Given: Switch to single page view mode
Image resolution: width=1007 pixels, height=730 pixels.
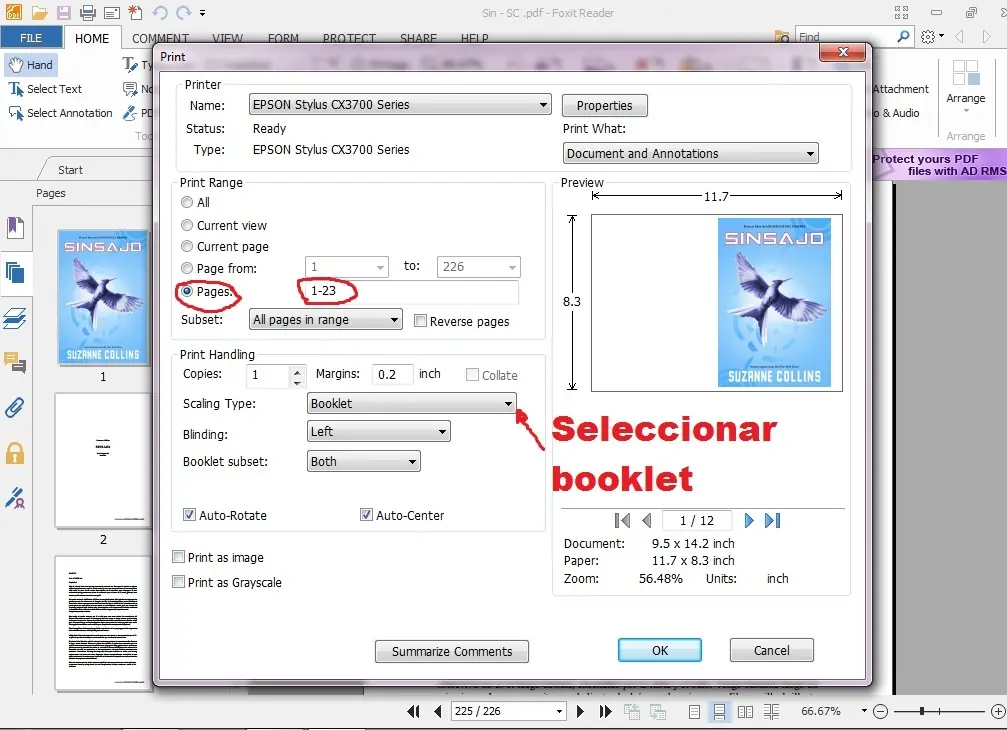Looking at the screenshot, I should pyautogui.click(x=694, y=711).
